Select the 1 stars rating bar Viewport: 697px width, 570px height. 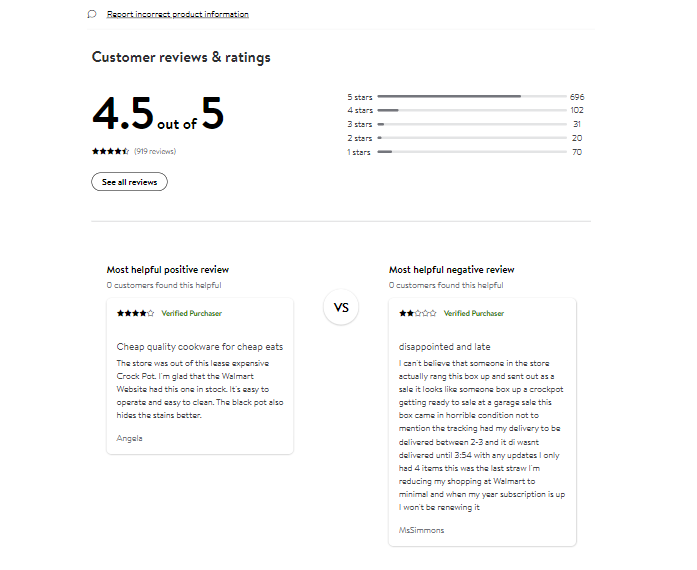tap(472, 152)
